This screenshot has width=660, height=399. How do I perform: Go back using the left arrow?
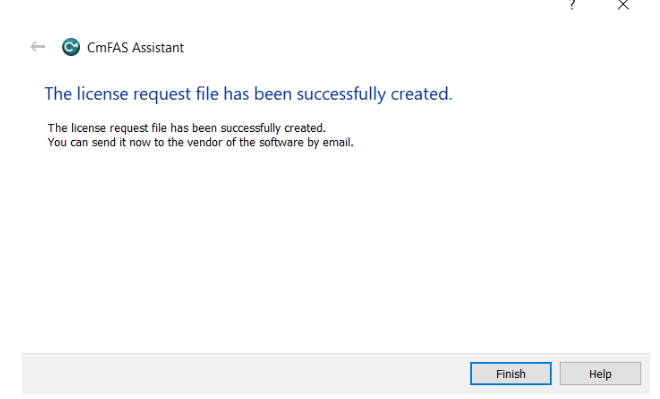(x=38, y=47)
